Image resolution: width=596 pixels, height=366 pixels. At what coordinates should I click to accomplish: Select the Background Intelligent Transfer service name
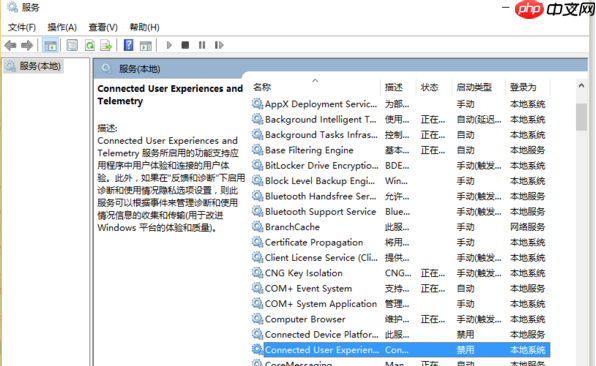(320, 119)
